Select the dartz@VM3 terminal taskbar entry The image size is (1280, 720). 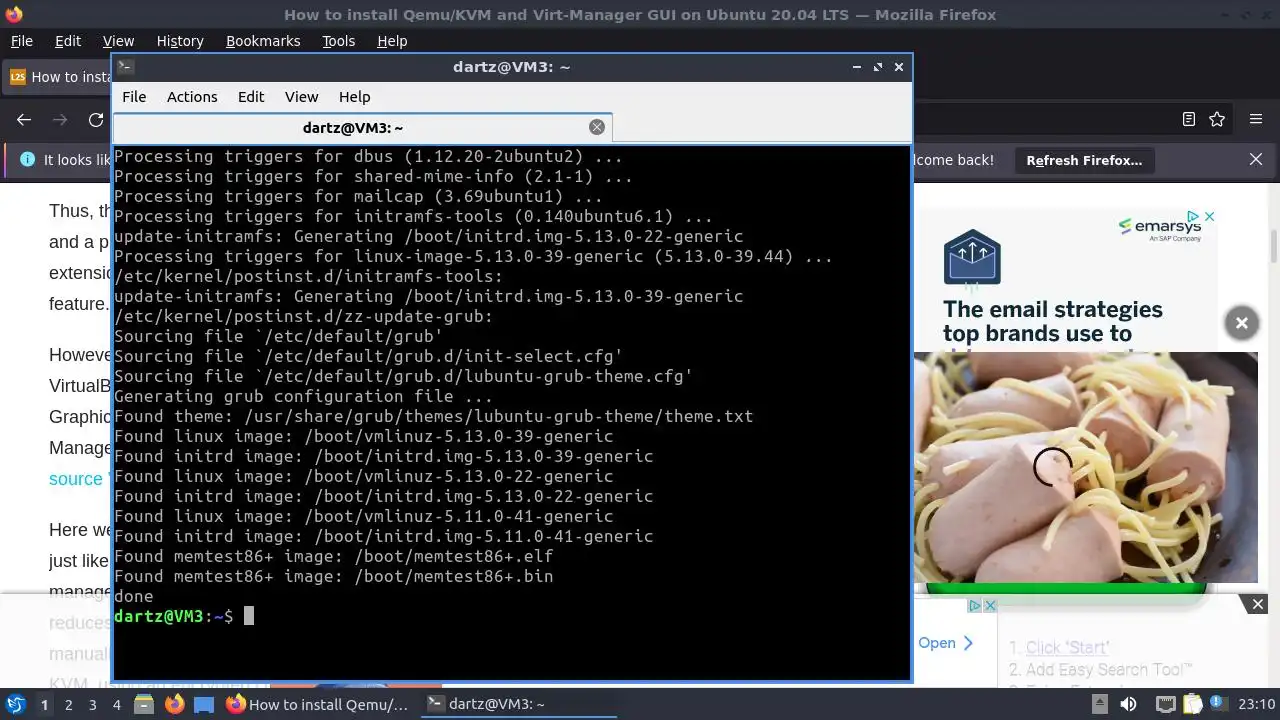coord(517,704)
